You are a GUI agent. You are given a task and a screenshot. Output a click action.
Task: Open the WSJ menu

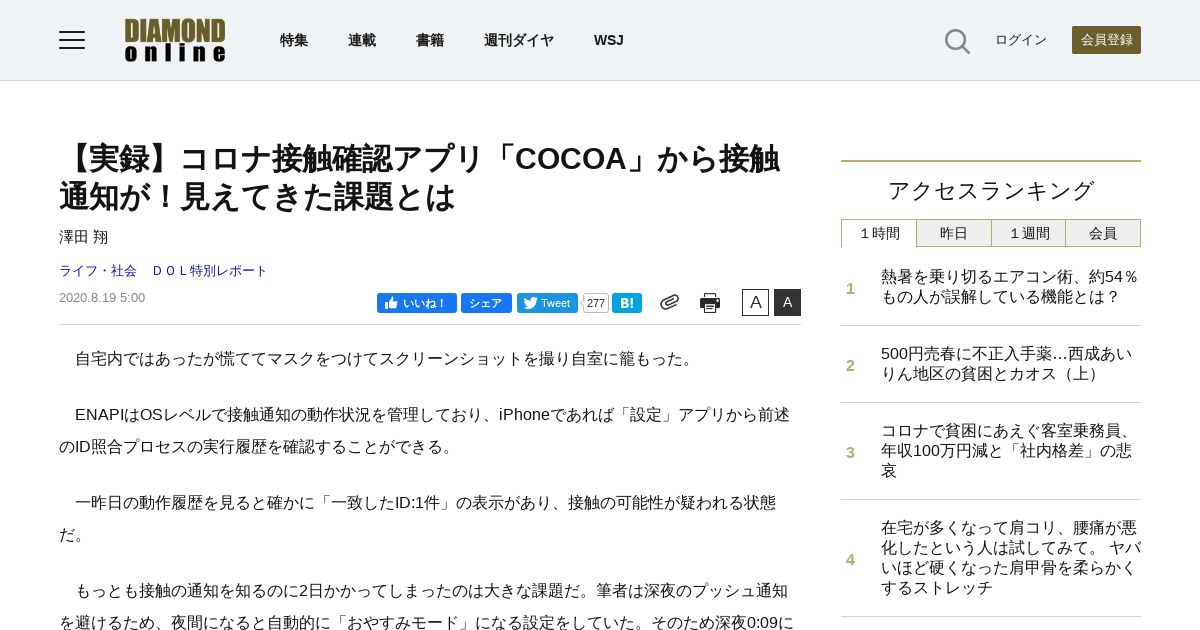point(608,40)
